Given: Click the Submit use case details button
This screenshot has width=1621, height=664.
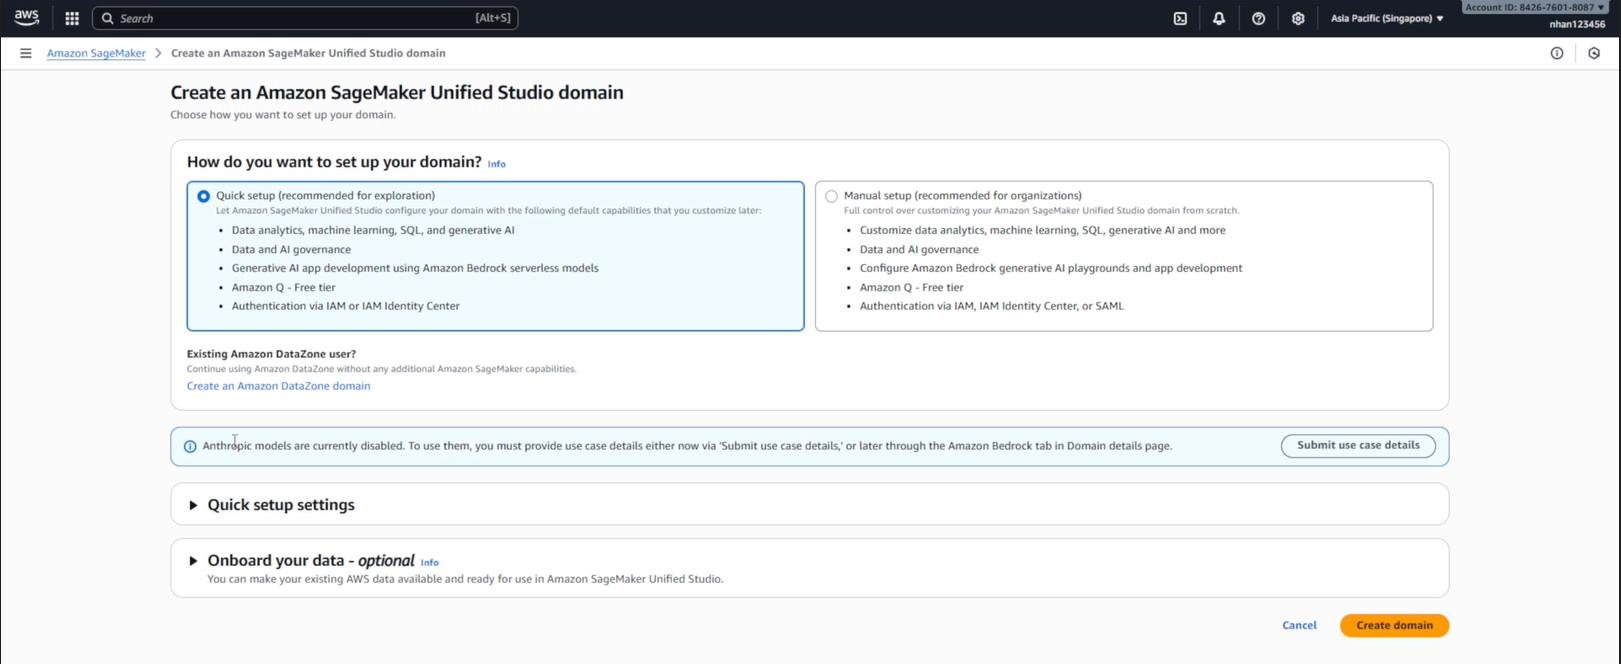Looking at the screenshot, I should coord(1358,445).
